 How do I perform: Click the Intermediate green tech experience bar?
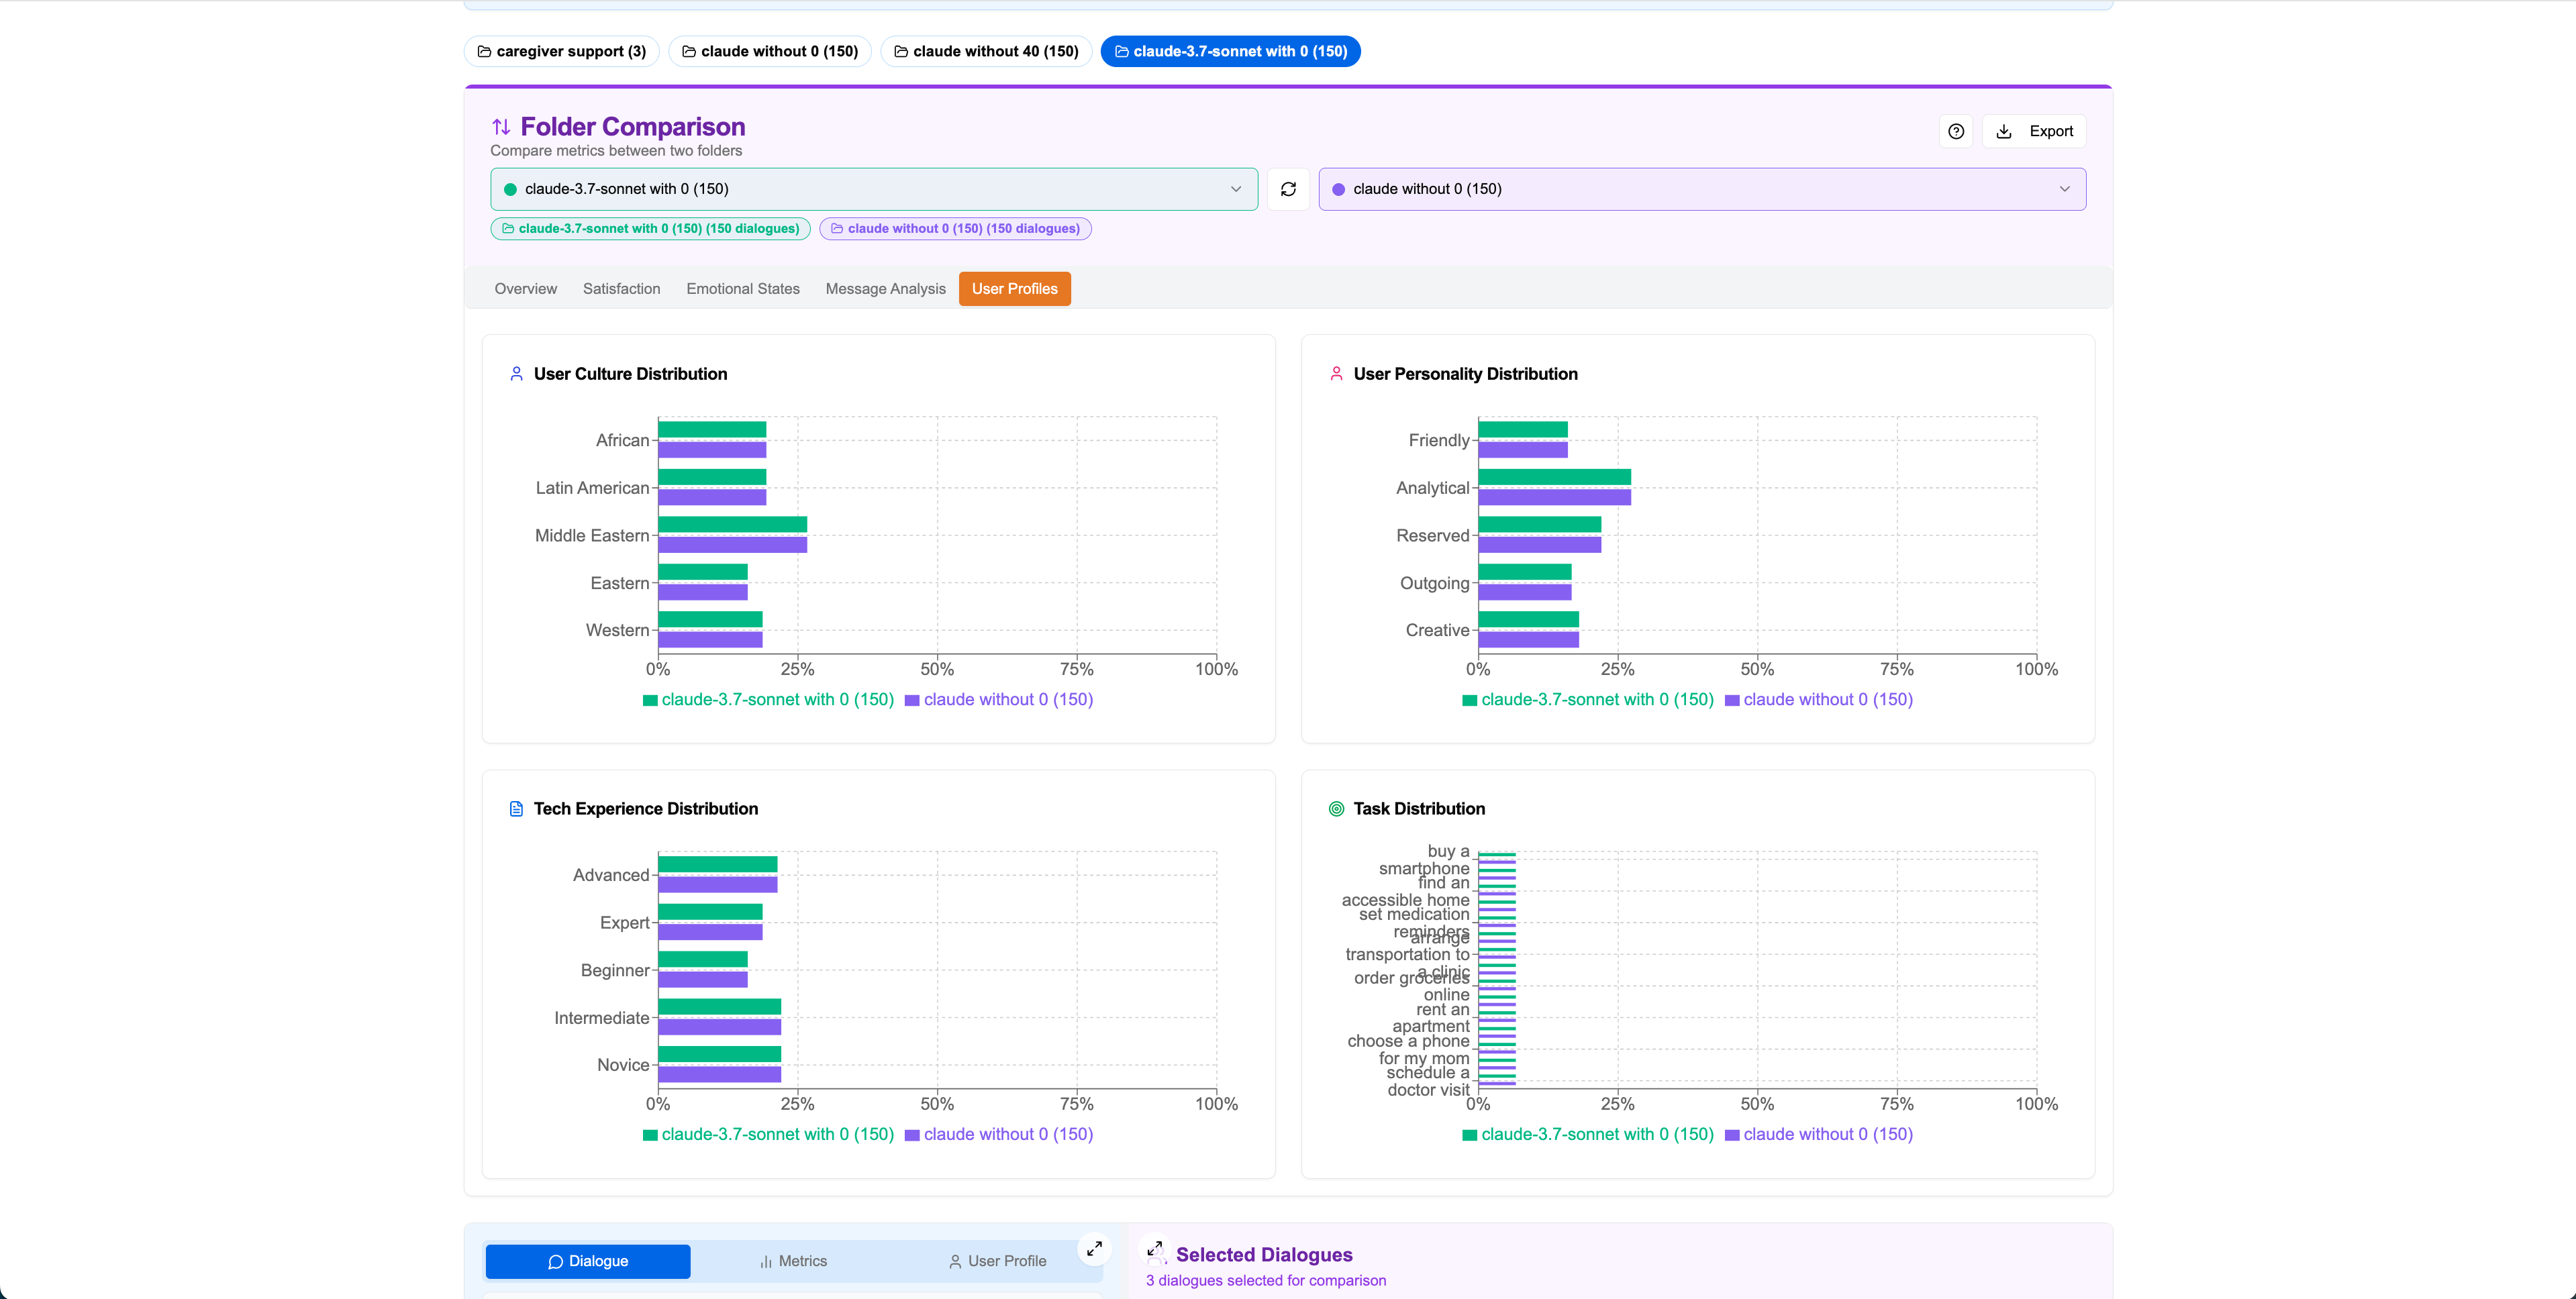click(x=719, y=1006)
